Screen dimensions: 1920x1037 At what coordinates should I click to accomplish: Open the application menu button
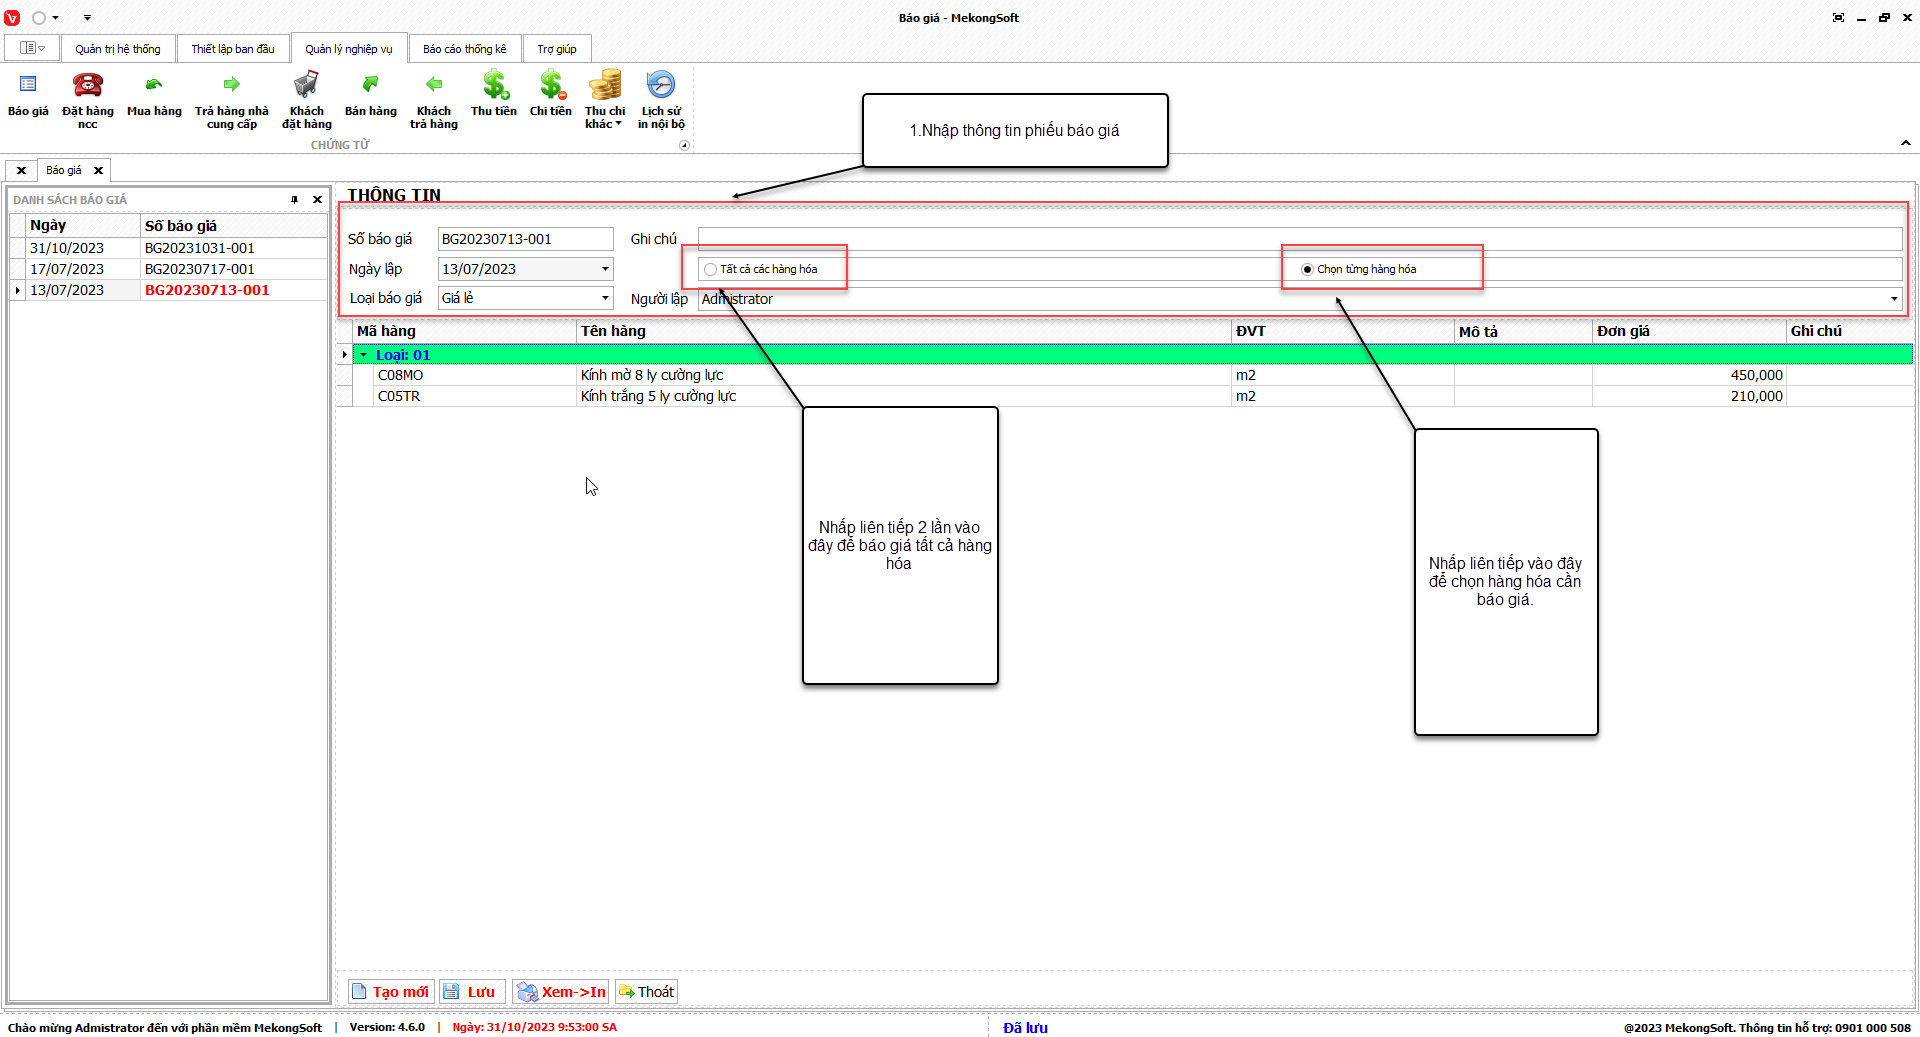[33, 48]
